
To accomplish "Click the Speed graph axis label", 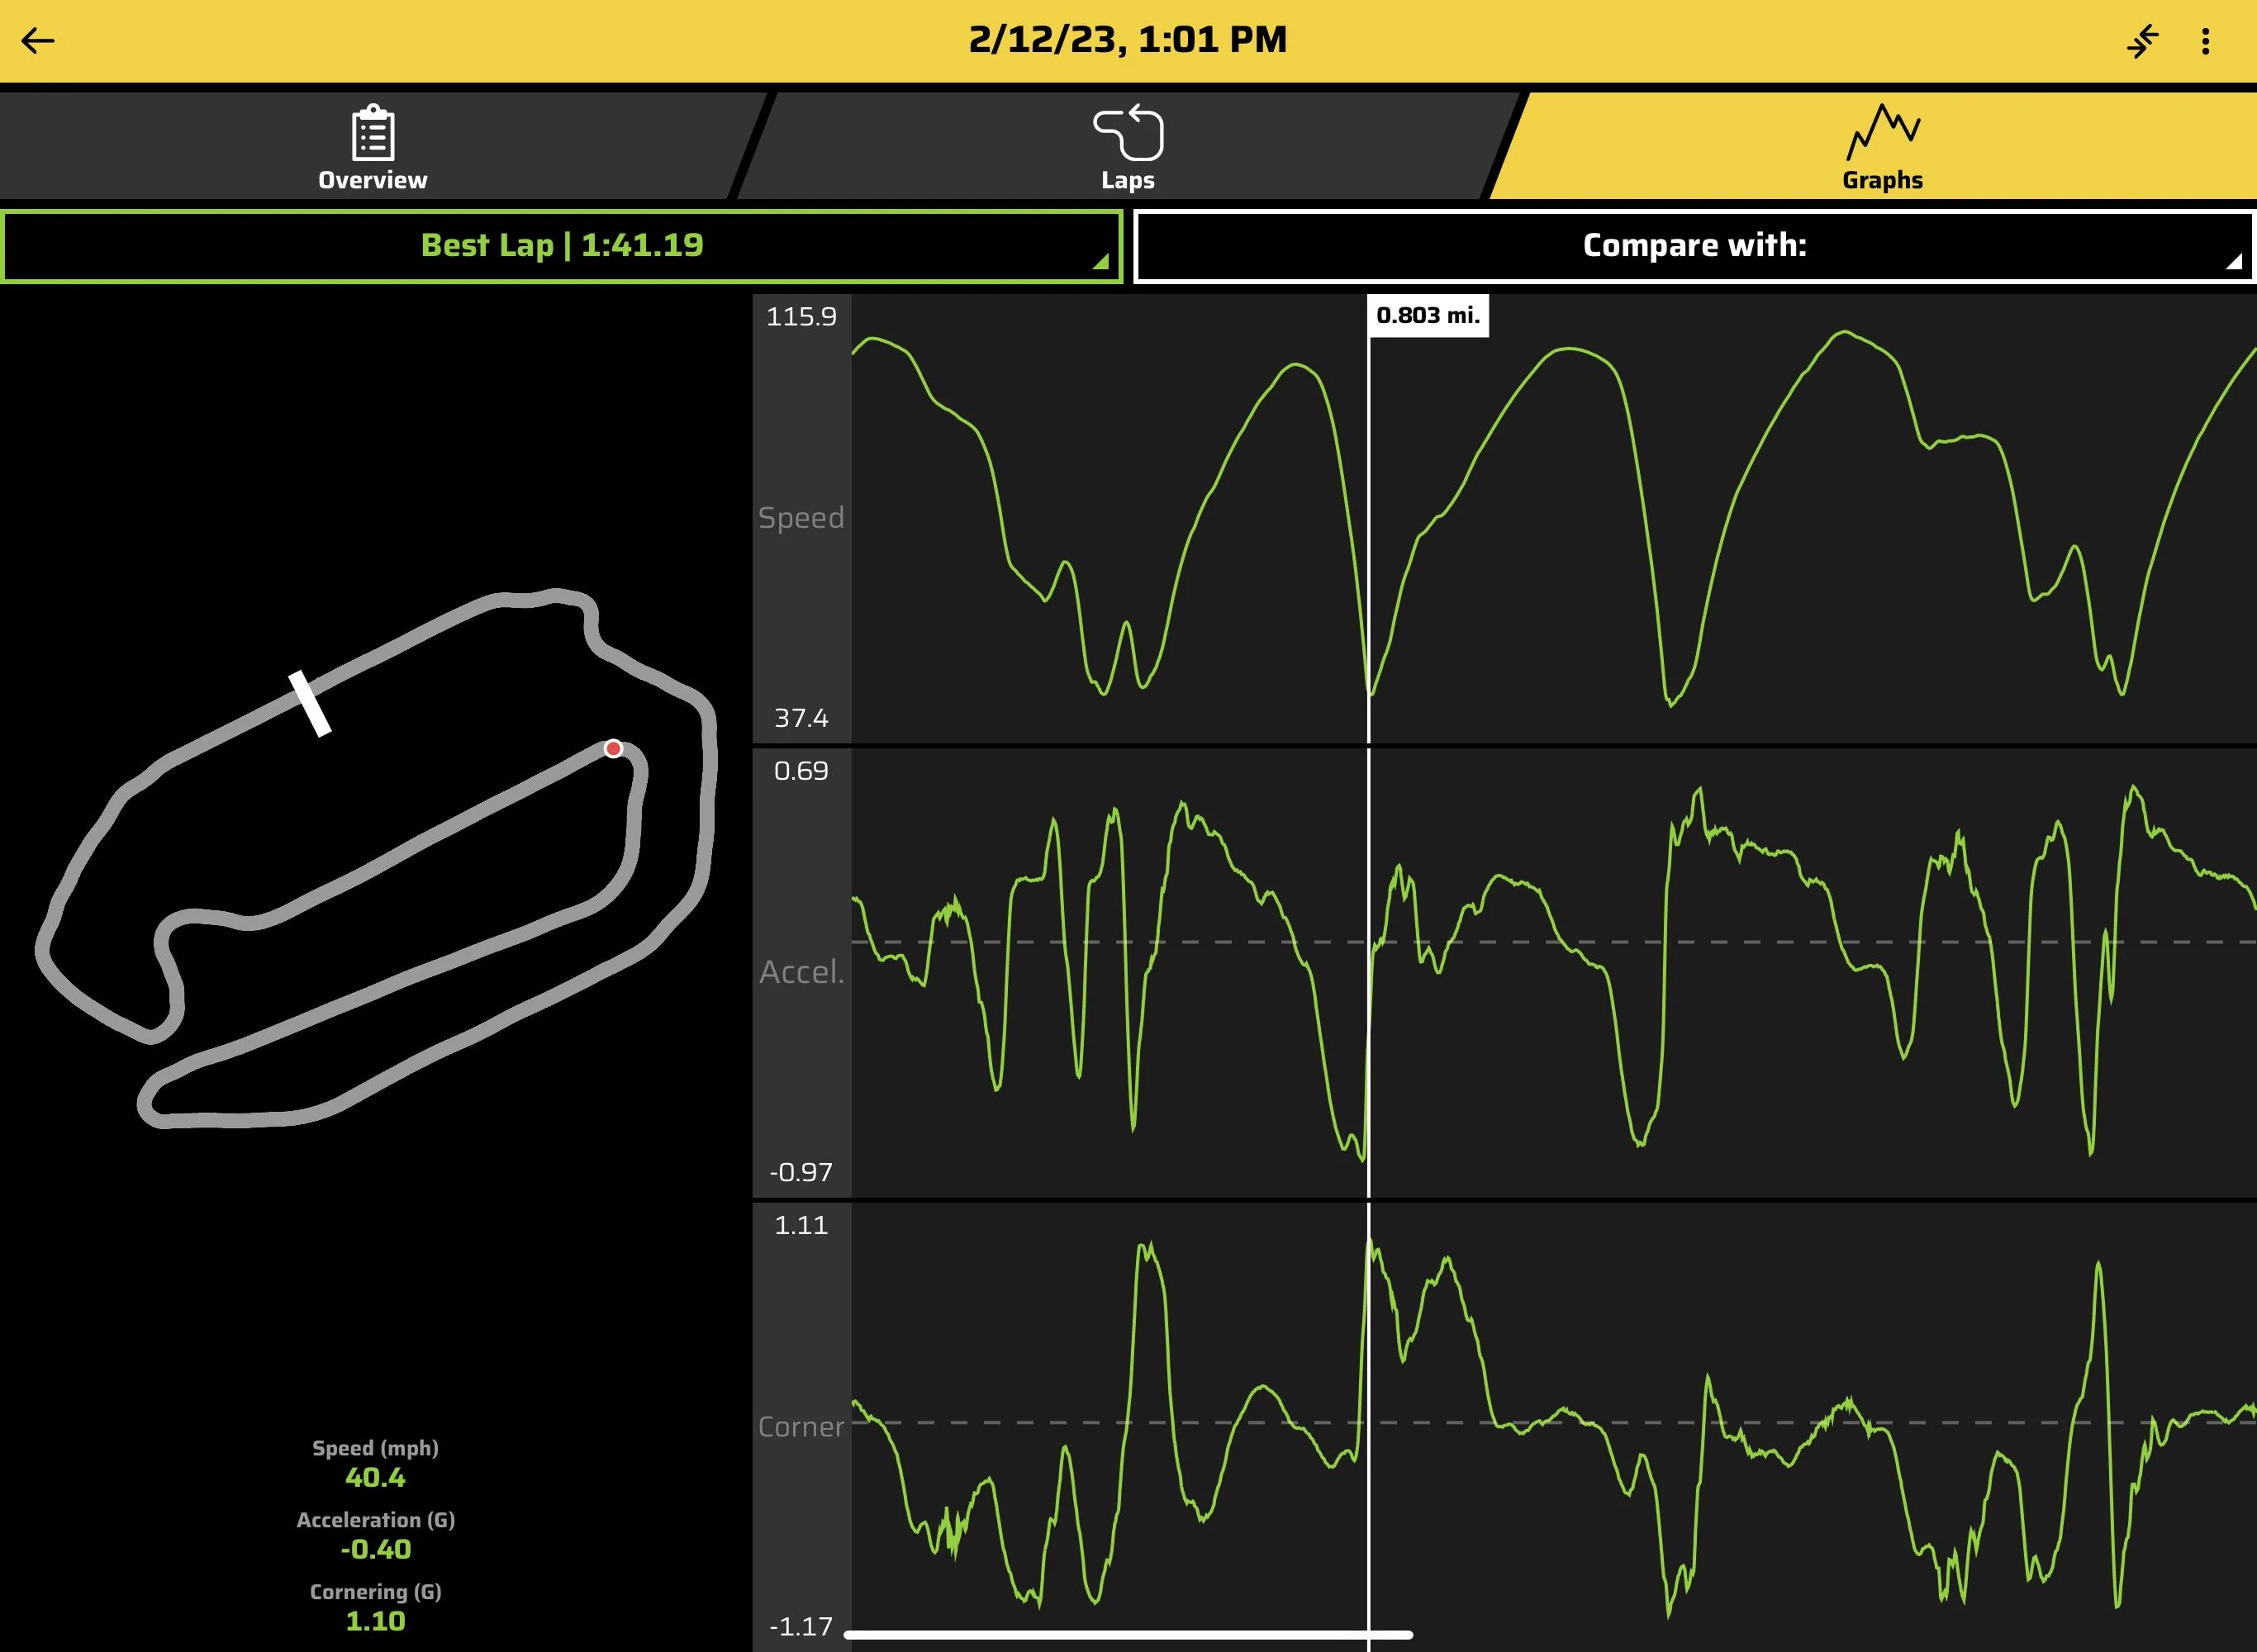I will tap(801, 518).
